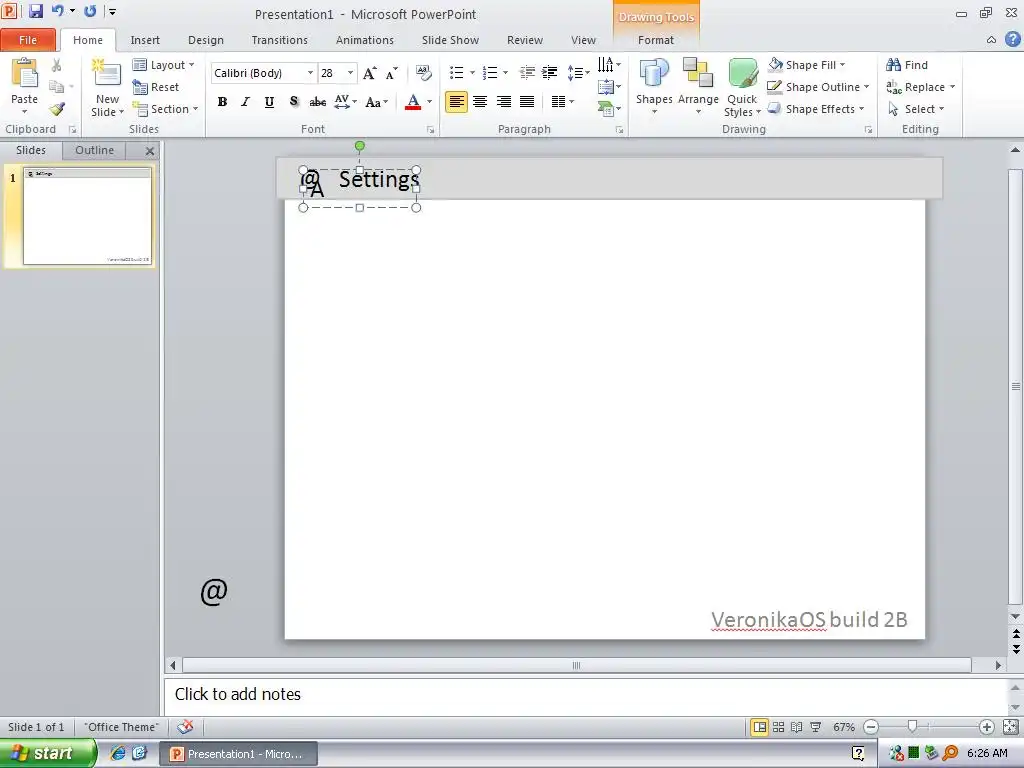The image size is (1024, 768).
Task: Fit slide to current window button
Action: (x=1010, y=727)
